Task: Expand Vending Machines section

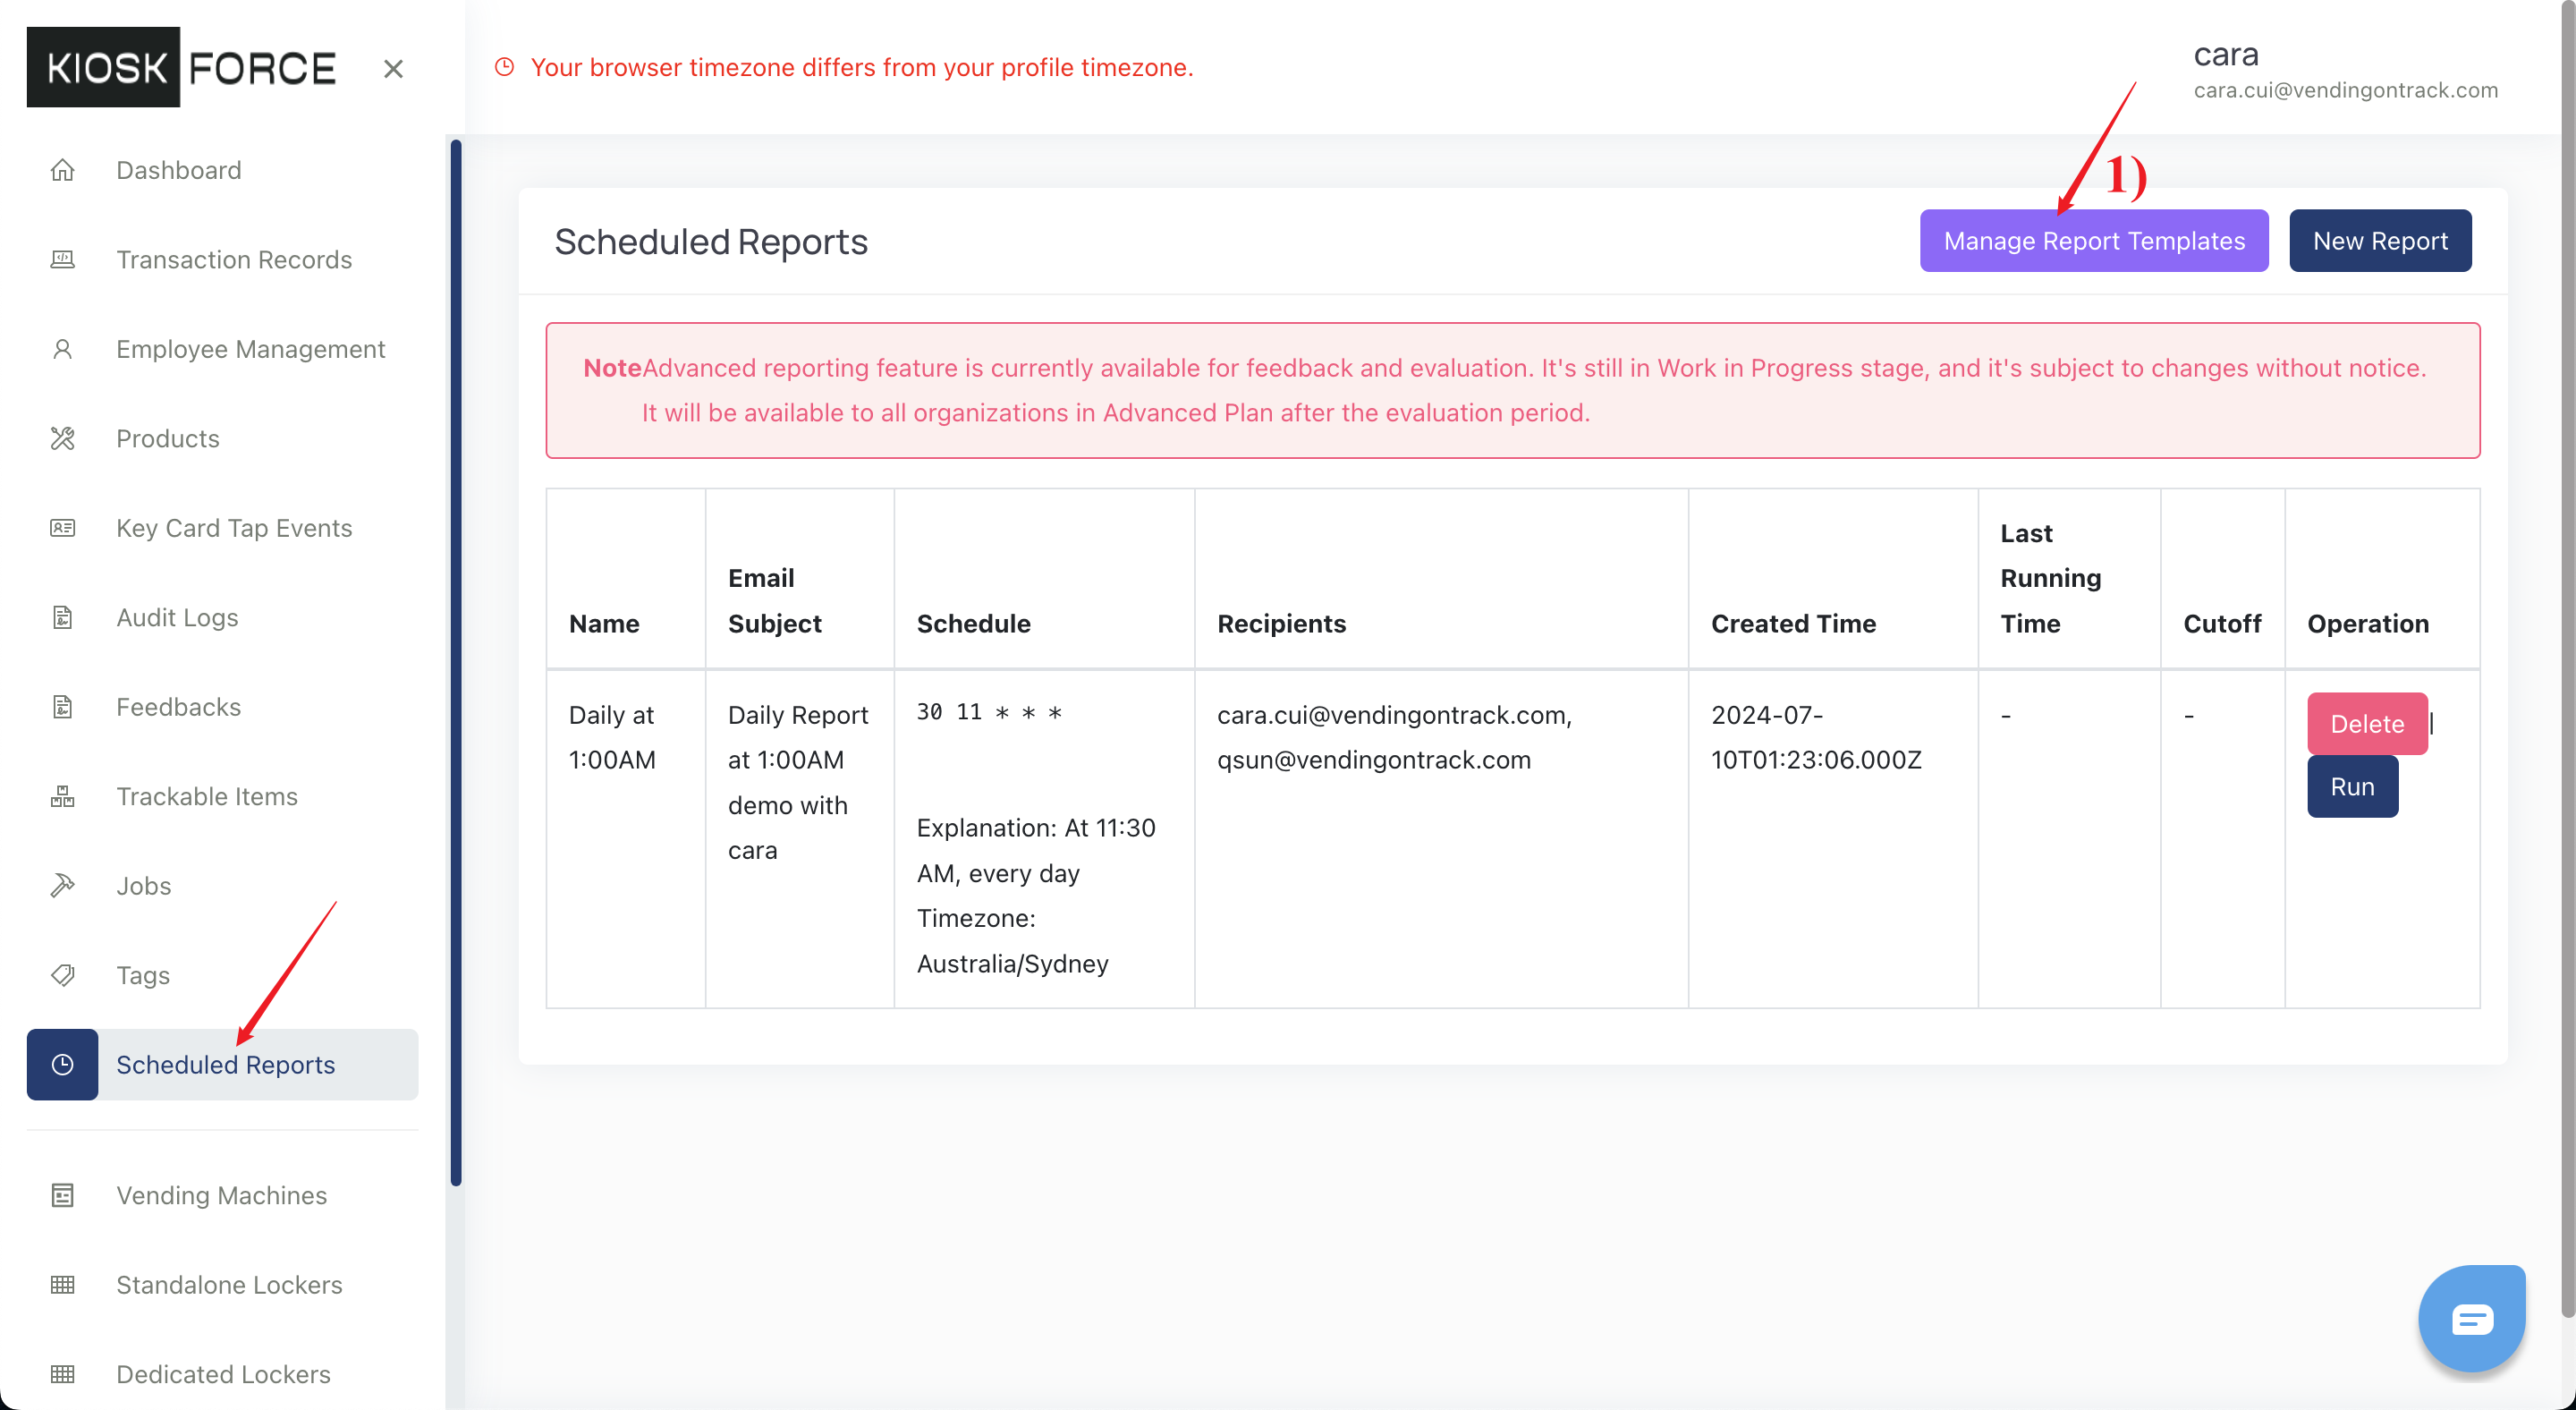Action: pyautogui.click(x=222, y=1196)
